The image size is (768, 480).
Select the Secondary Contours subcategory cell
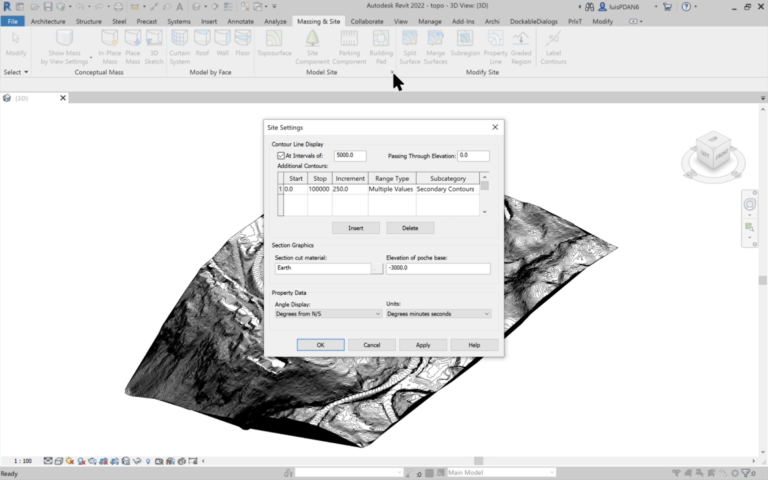point(448,189)
